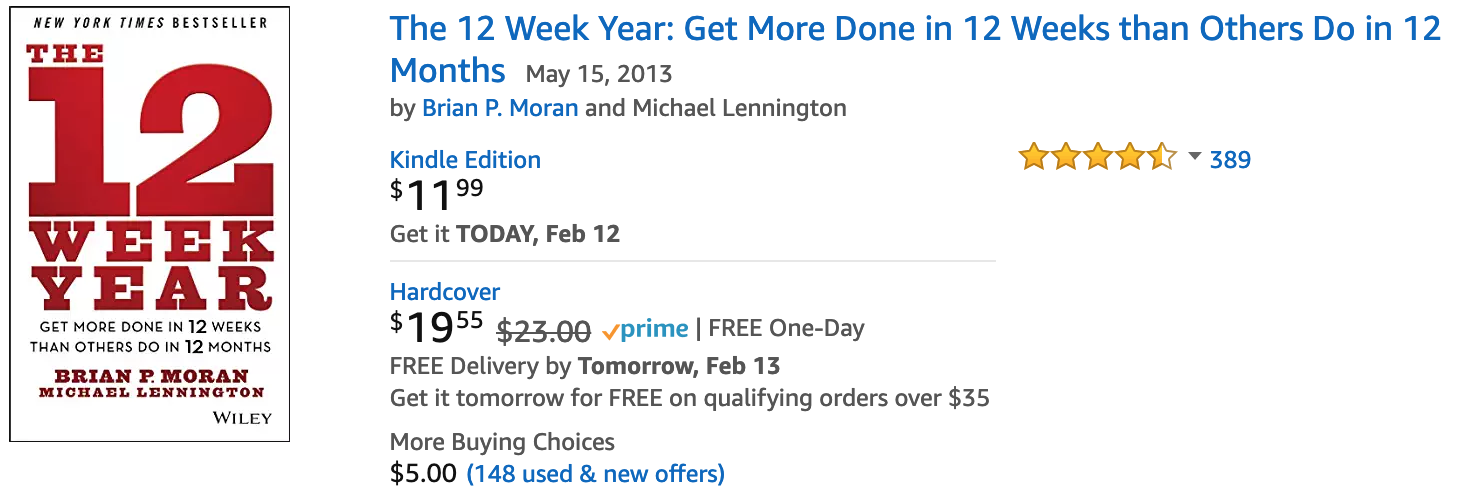Click the FREE One-Day shipping label
Image resolution: width=1460 pixels, height=492 pixels.
coord(787,328)
